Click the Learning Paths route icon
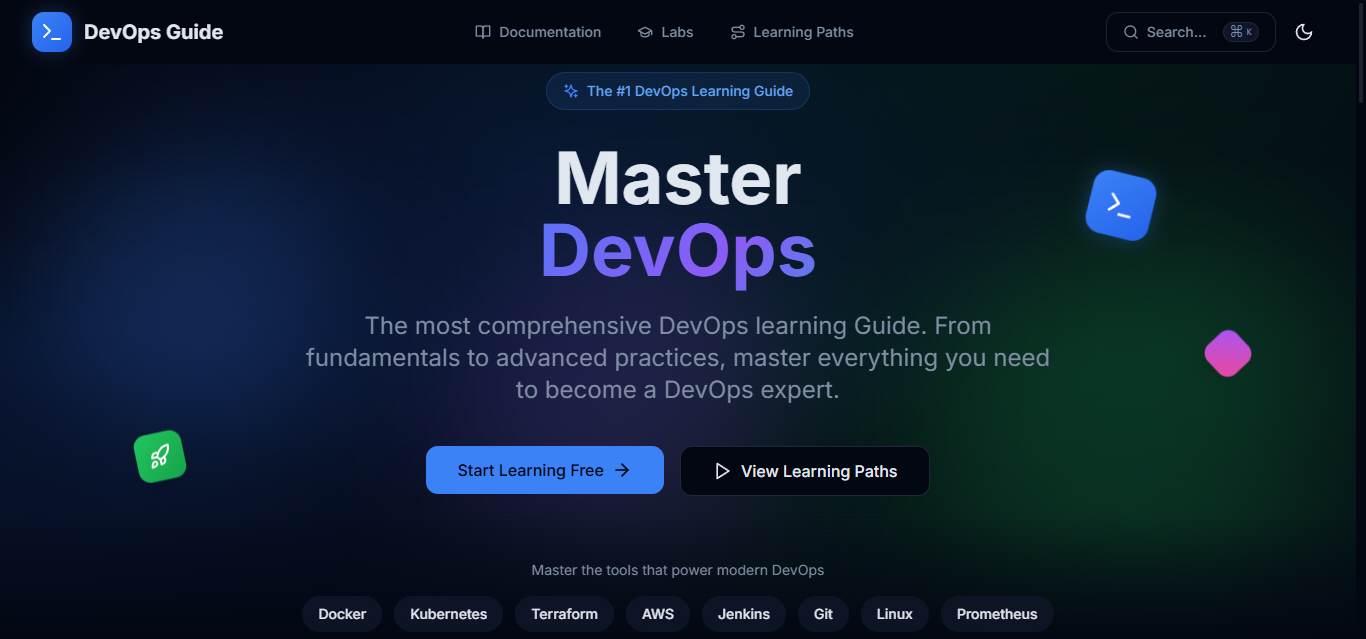 (737, 31)
